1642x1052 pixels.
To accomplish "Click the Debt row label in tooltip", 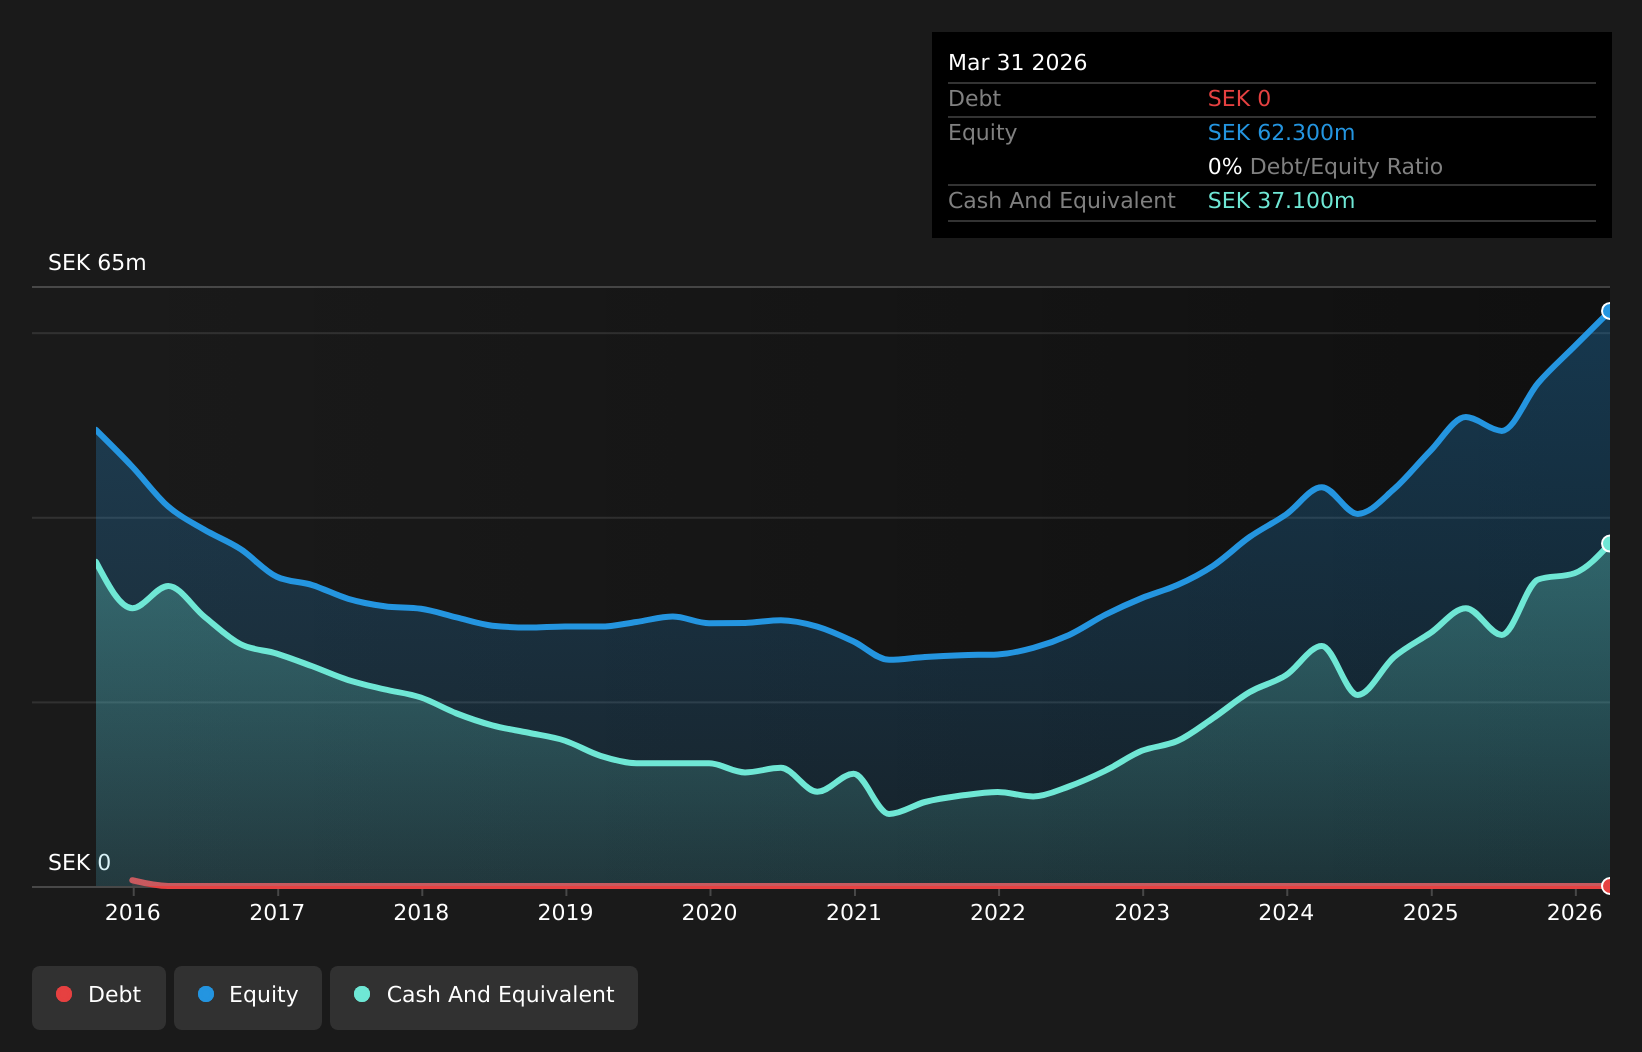I will pyautogui.click(x=974, y=99).
